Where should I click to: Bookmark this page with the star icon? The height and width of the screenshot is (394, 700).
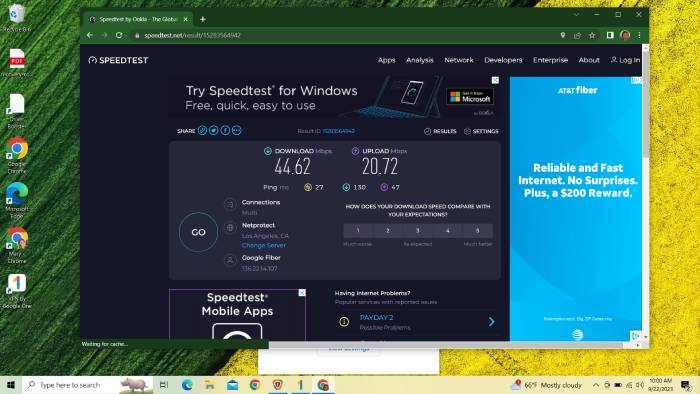592,35
